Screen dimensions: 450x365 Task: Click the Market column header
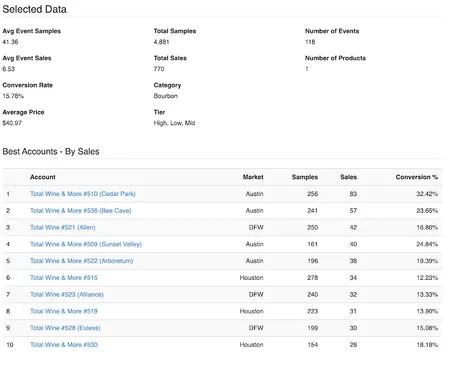click(x=253, y=177)
